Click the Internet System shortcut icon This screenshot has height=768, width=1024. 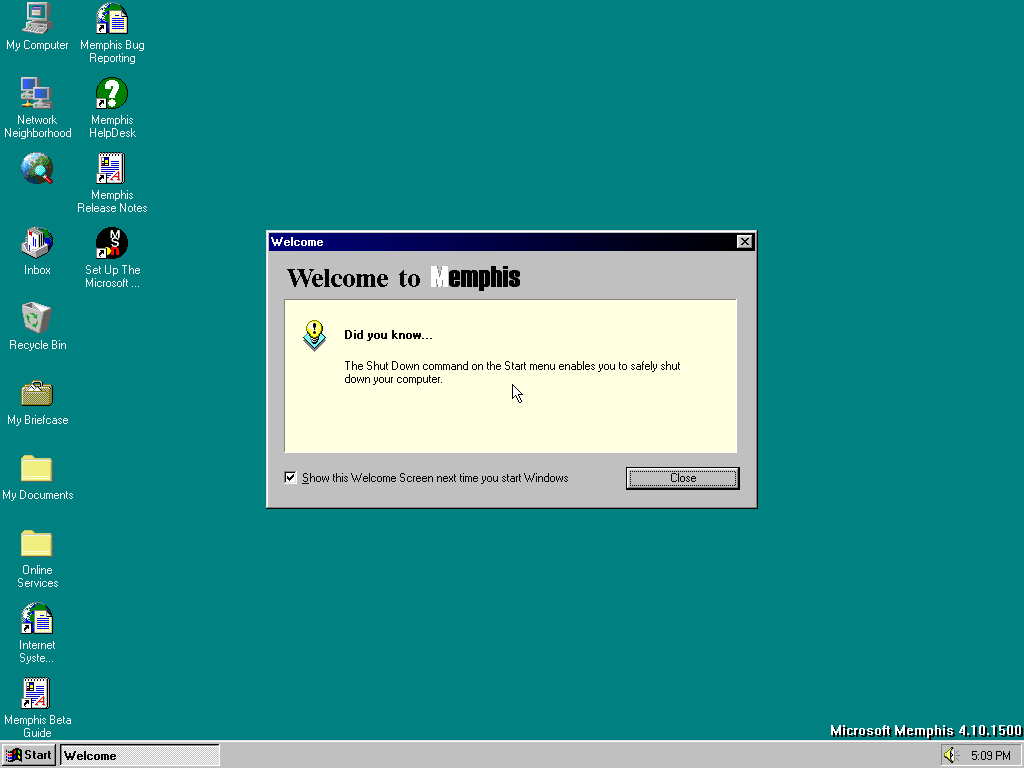click(37, 619)
